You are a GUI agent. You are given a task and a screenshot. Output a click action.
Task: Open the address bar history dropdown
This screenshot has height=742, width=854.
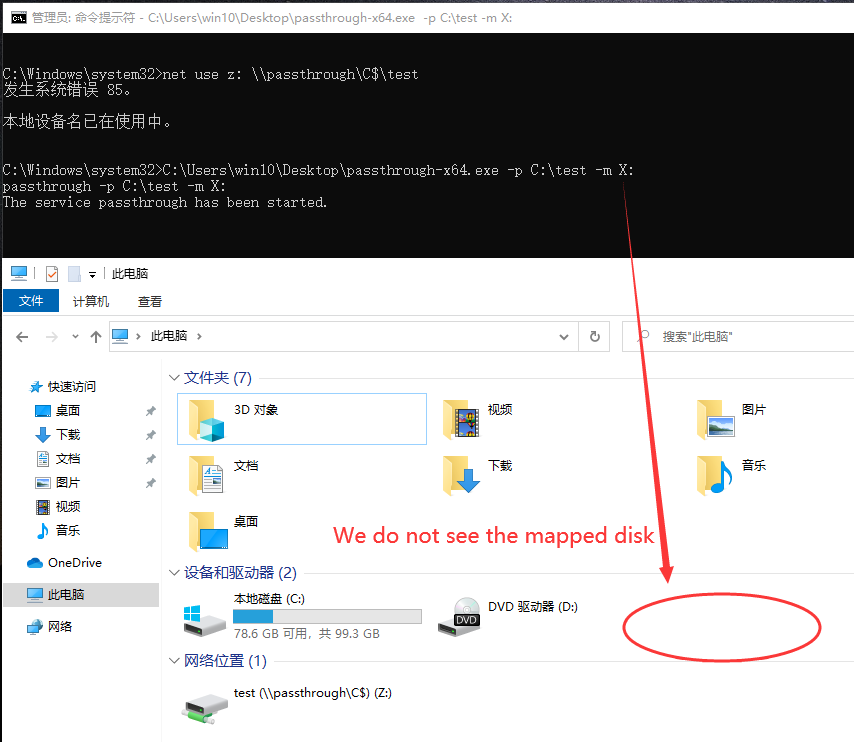click(x=564, y=337)
